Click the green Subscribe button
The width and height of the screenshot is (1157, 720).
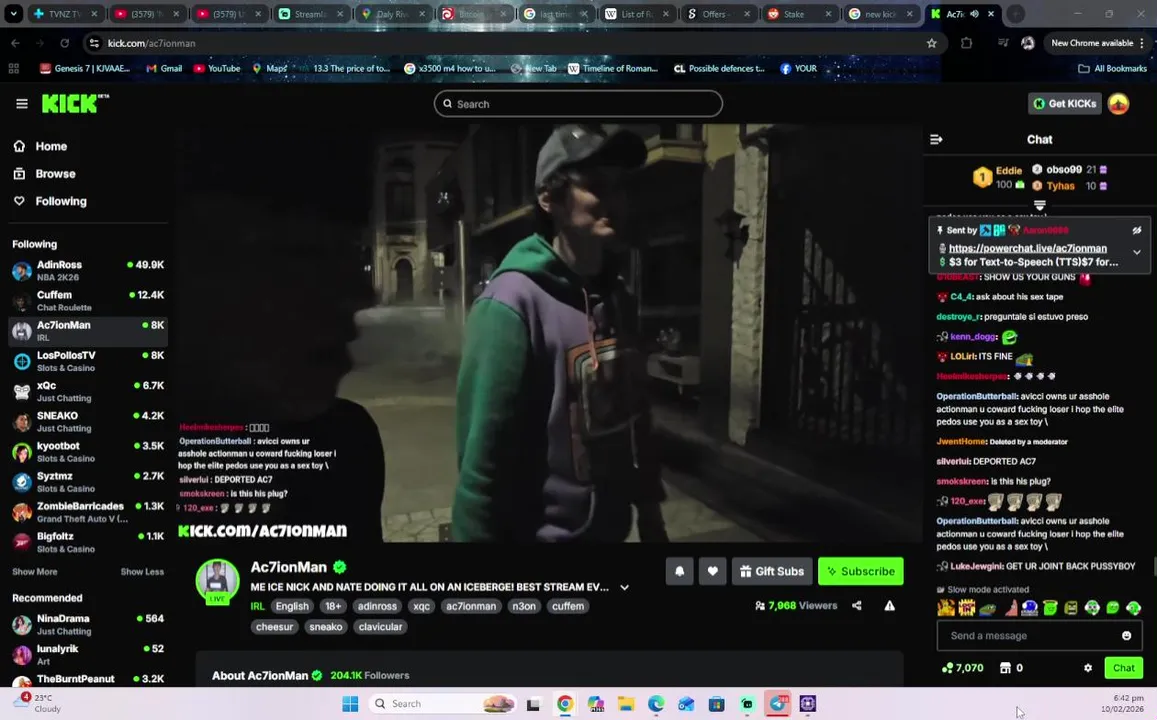[860, 571]
